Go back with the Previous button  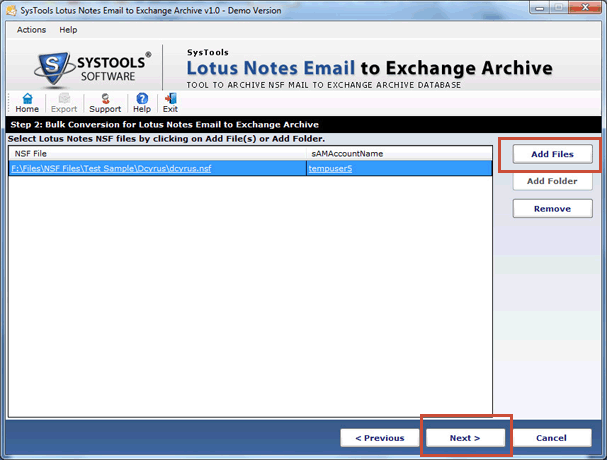coord(380,438)
